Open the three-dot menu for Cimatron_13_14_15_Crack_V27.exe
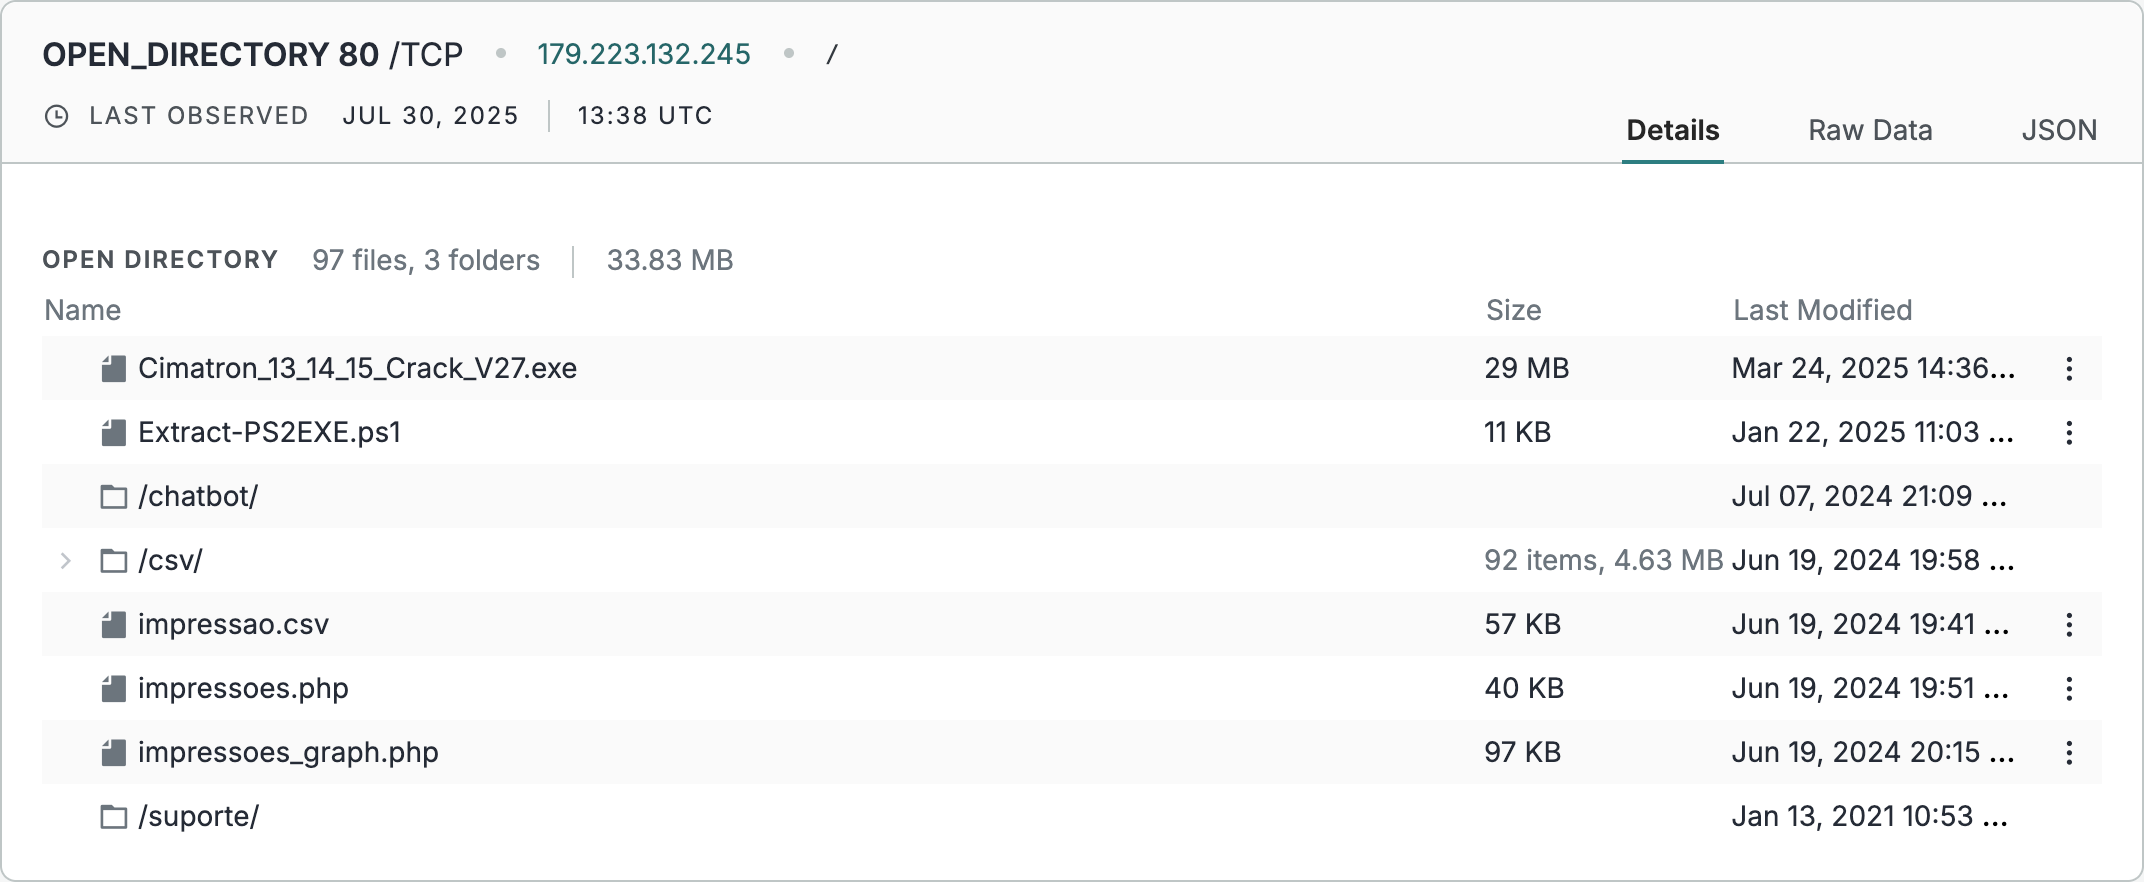2144x882 pixels. pyautogui.click(x=2070, y=368)
